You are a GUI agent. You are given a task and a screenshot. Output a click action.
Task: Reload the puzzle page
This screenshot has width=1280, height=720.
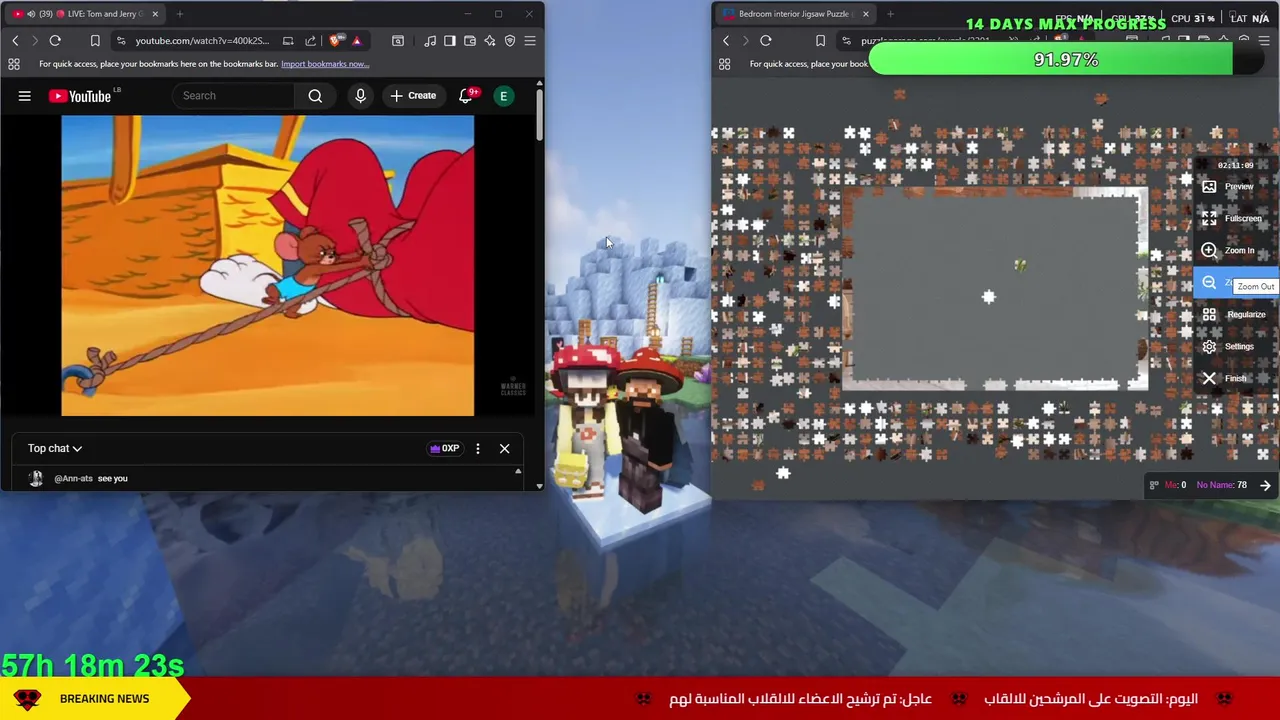(766, 41)
